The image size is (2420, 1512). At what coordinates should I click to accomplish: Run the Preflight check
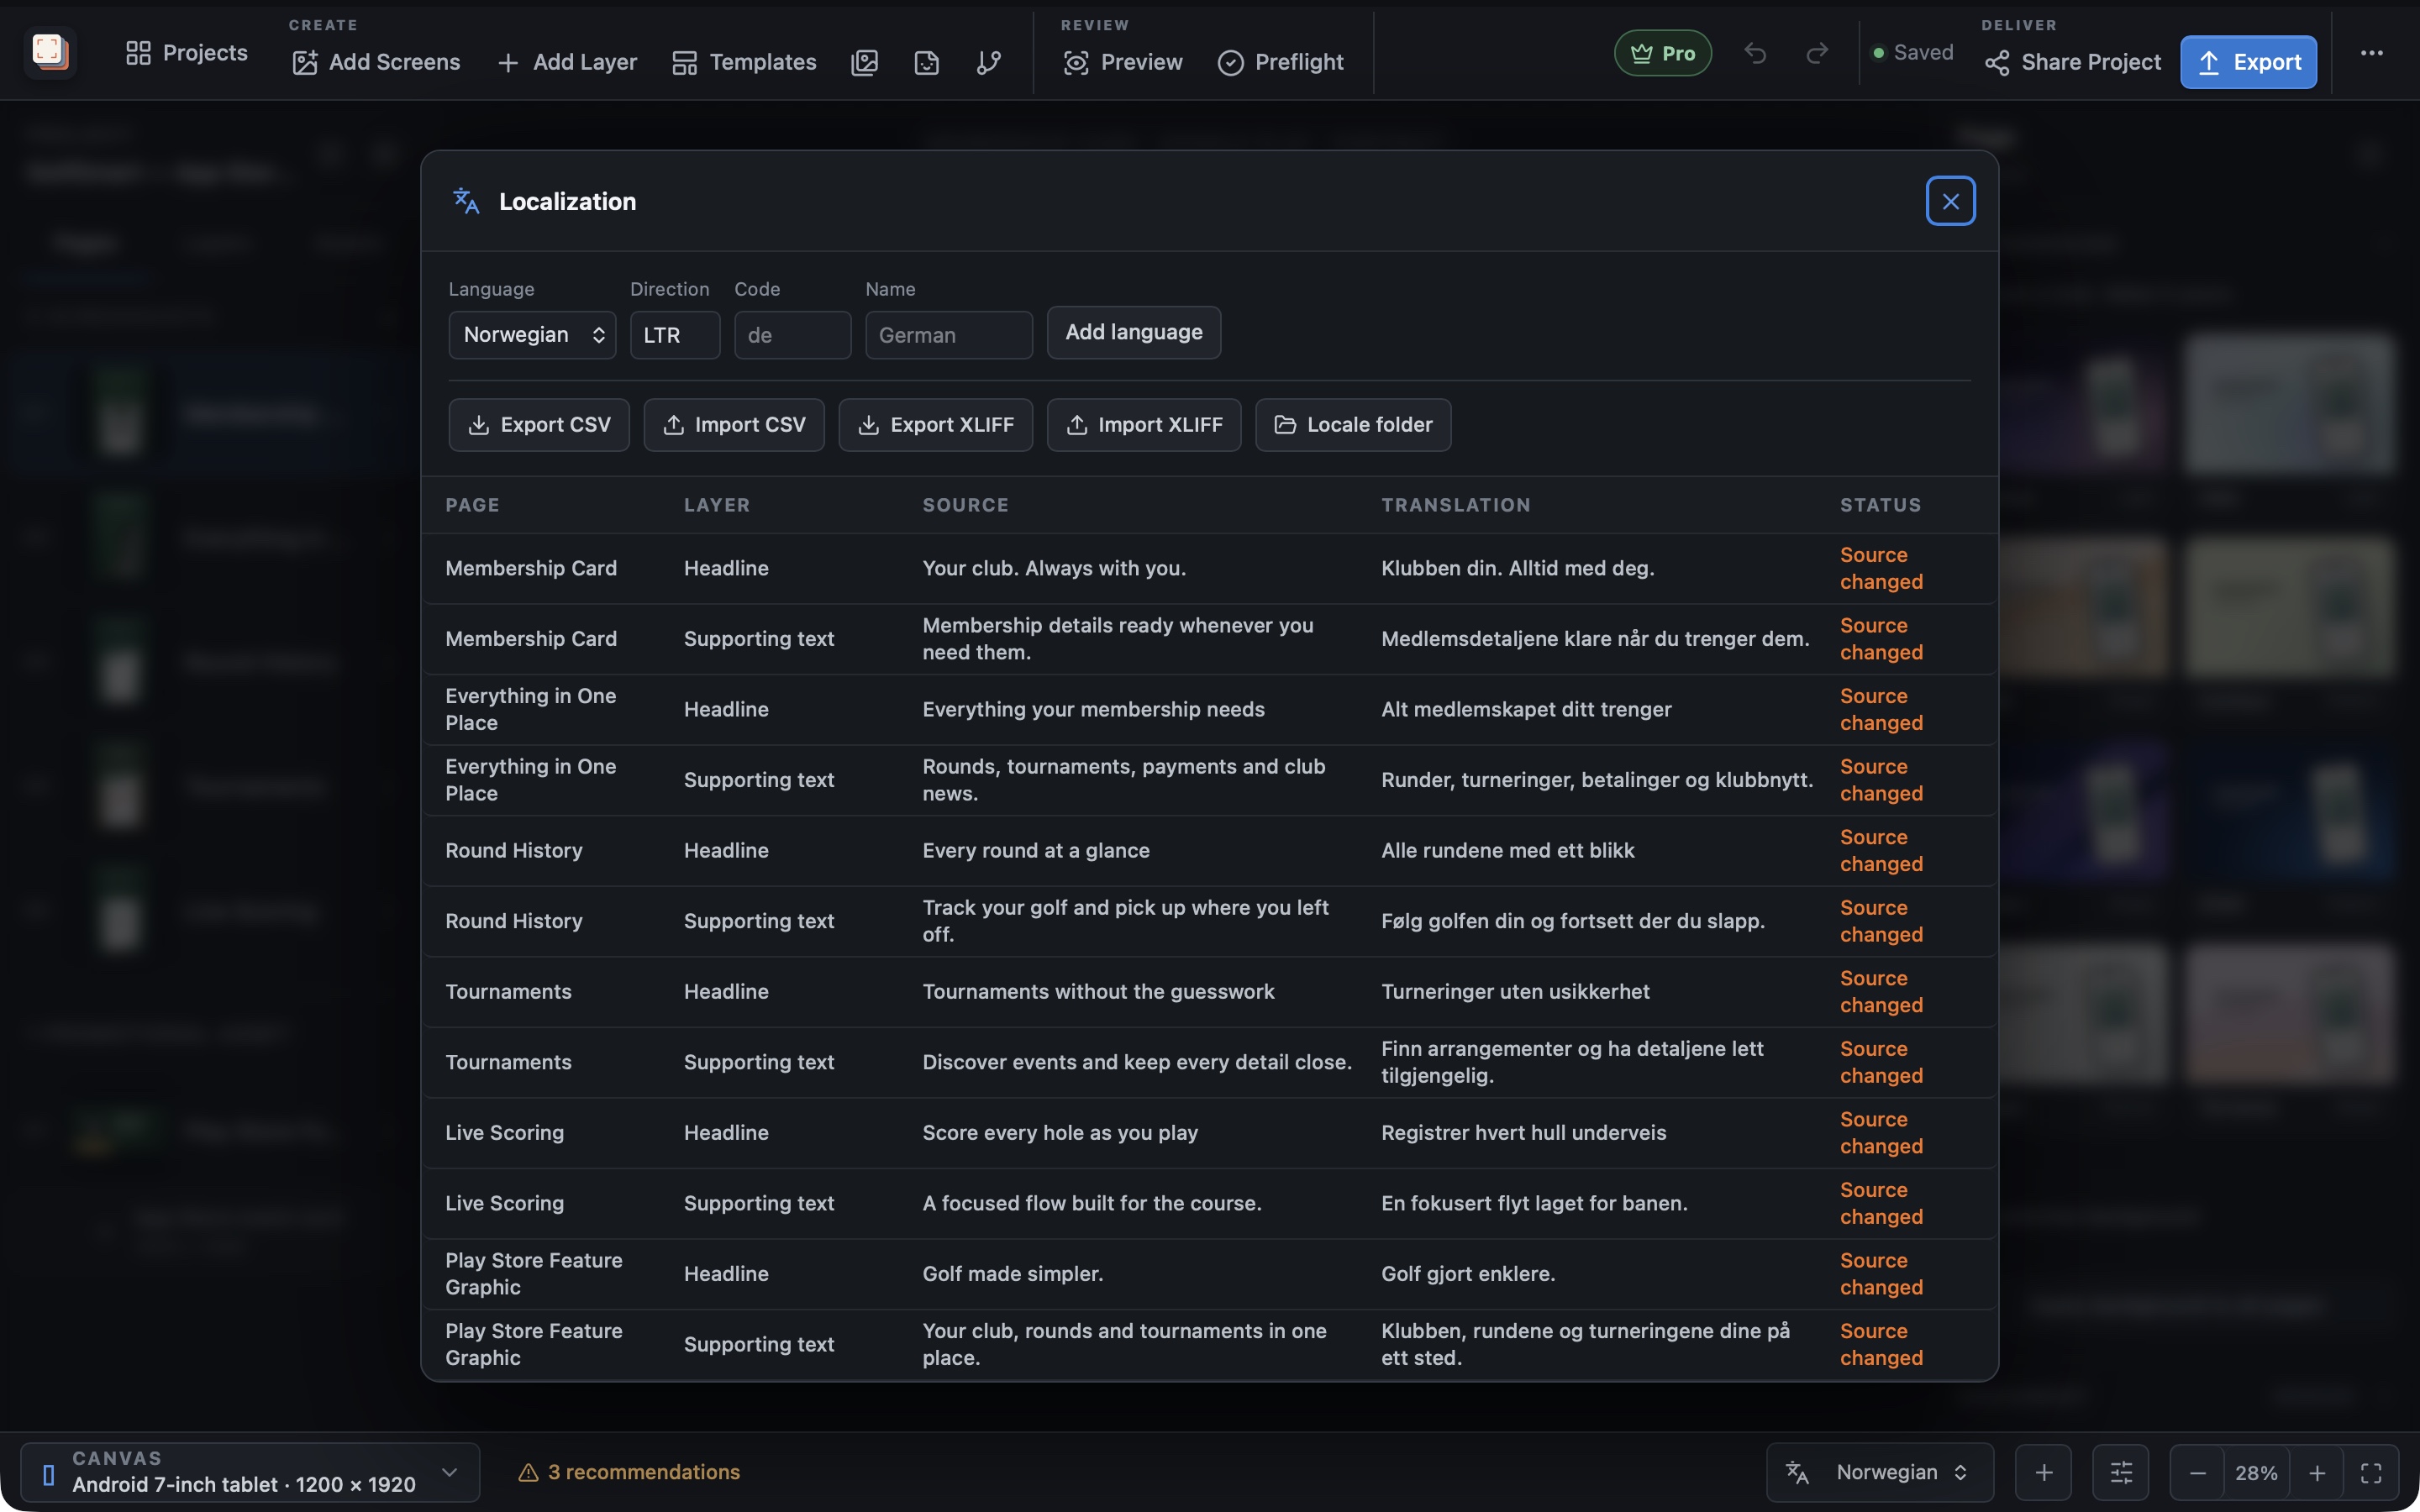(x=1281, y=62)
